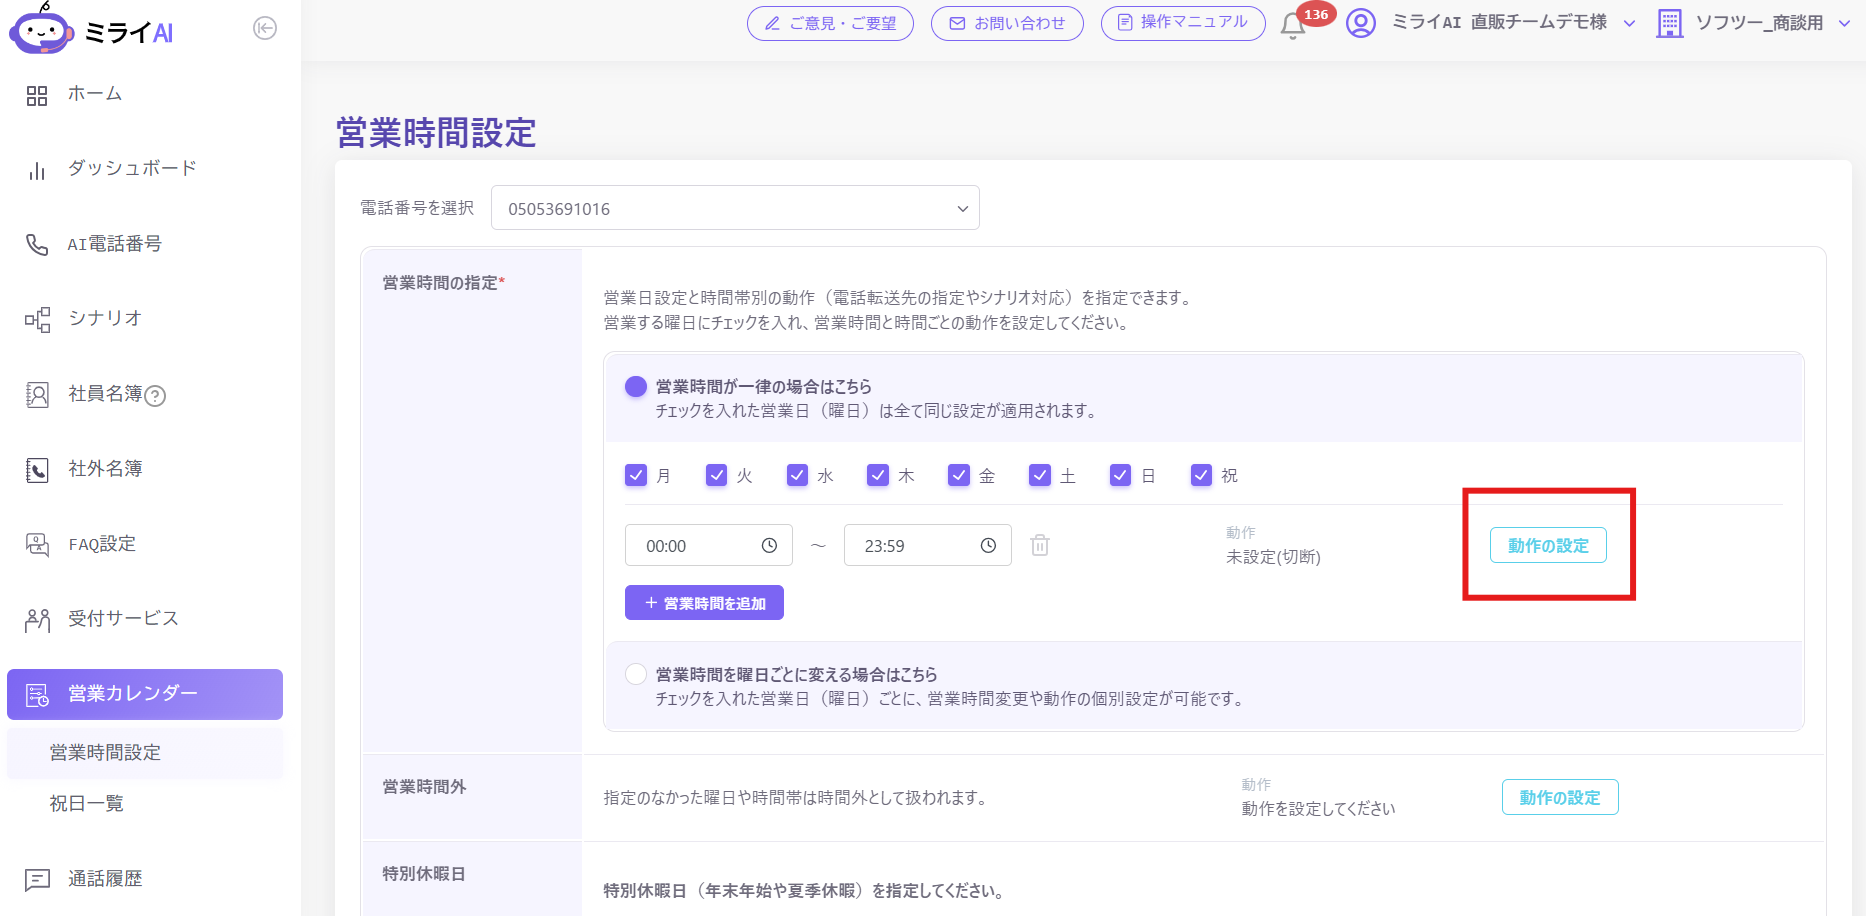Open the 操作マニュアル button
The image size is (1866, 916).
(1183, 23)
